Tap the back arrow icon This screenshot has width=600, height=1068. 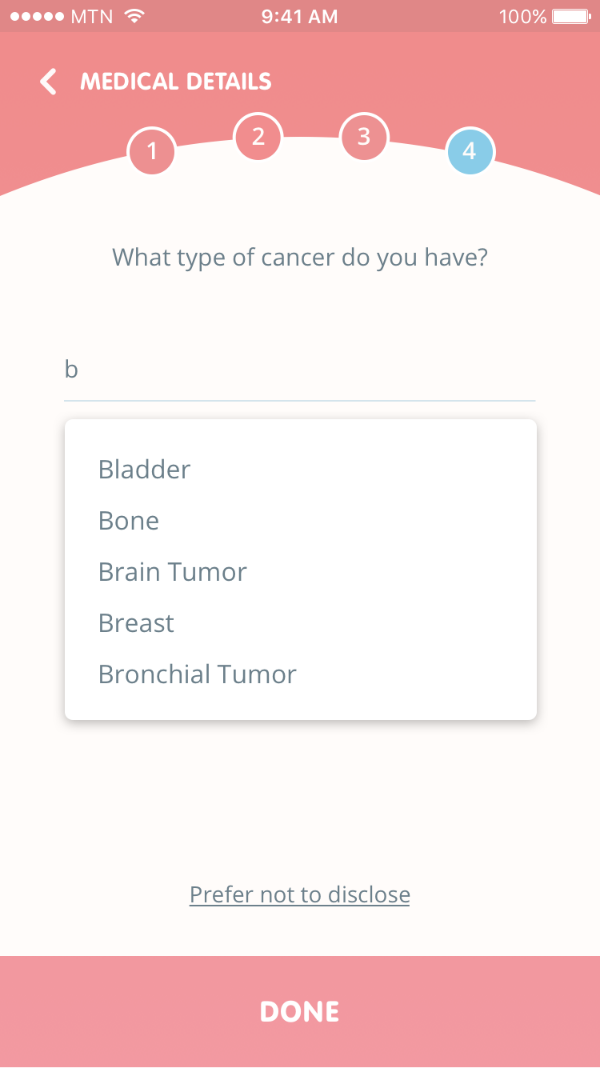click(48, 82)
